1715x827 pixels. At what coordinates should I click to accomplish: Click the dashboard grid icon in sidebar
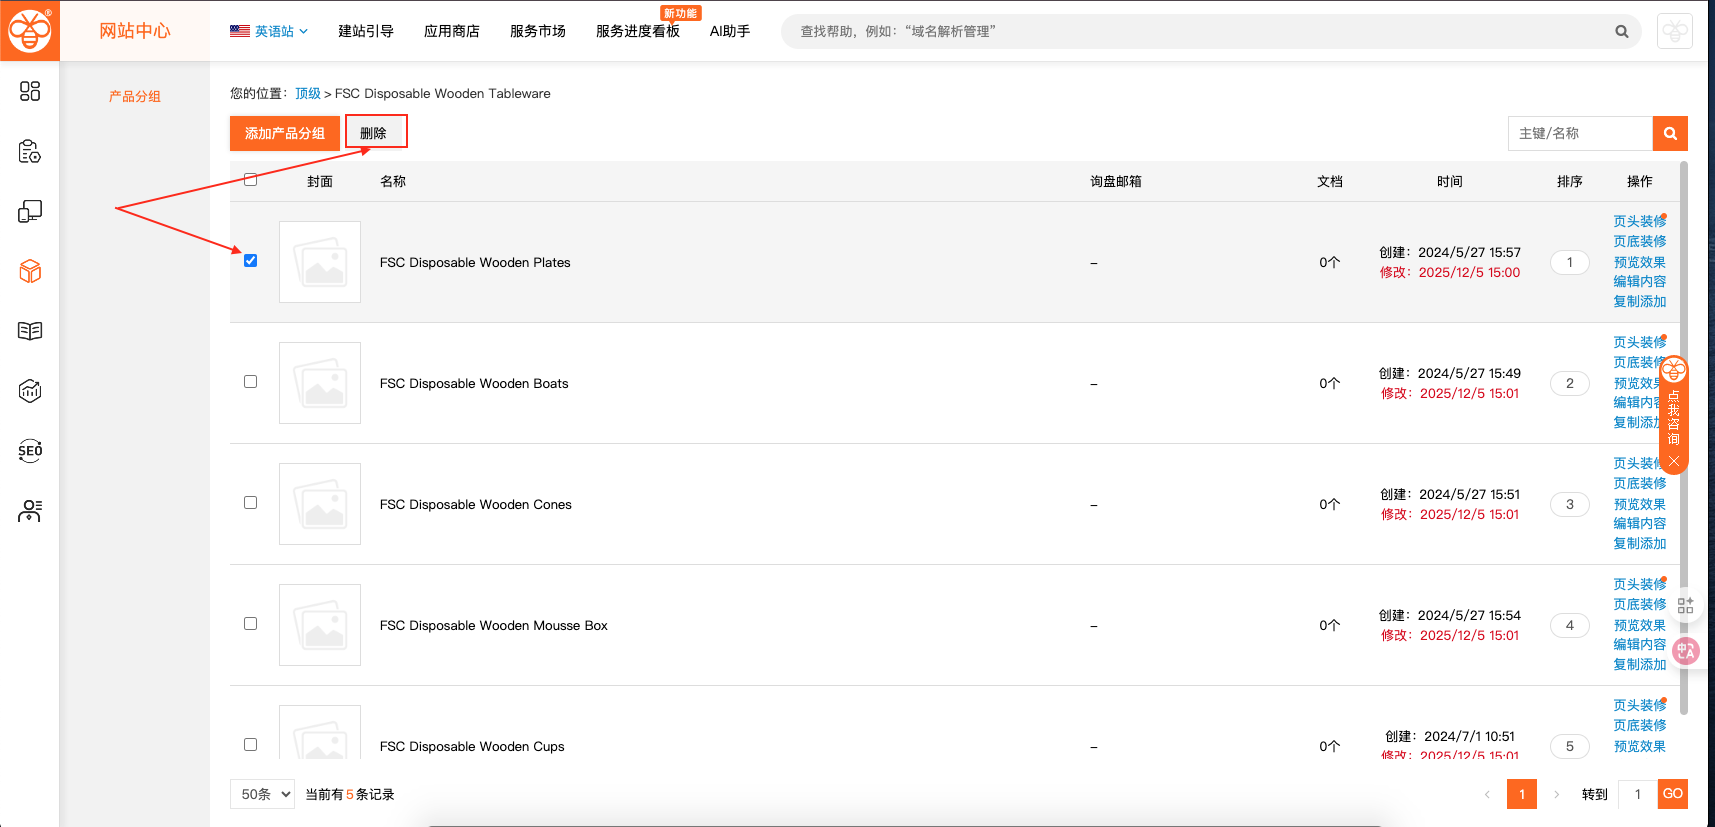30,91
